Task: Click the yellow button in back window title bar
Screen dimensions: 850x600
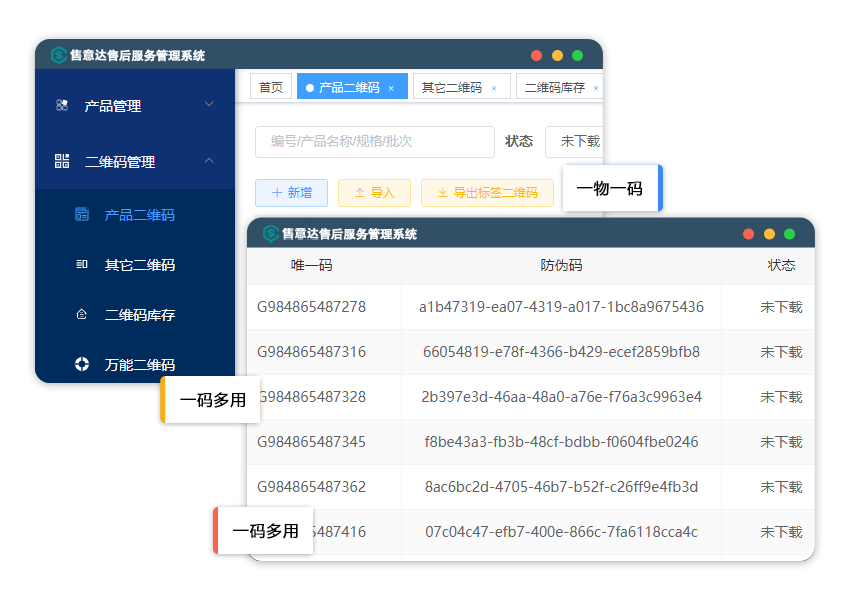Action: pos(557,55)
